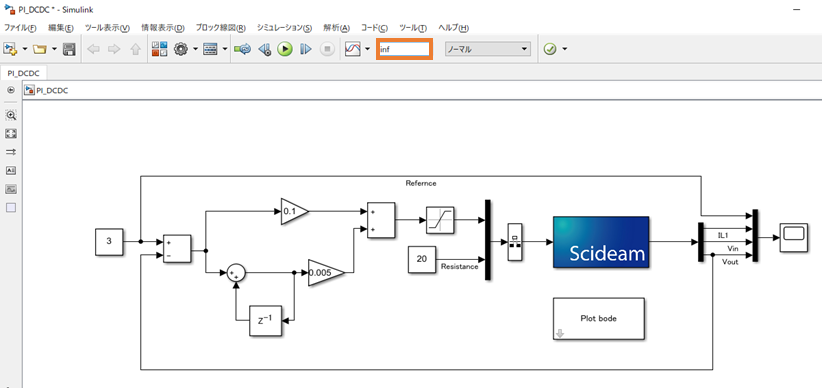This screenshot has height=388, width=822.
Task: Click the Stop simulation button
Action: coord(327,49)
